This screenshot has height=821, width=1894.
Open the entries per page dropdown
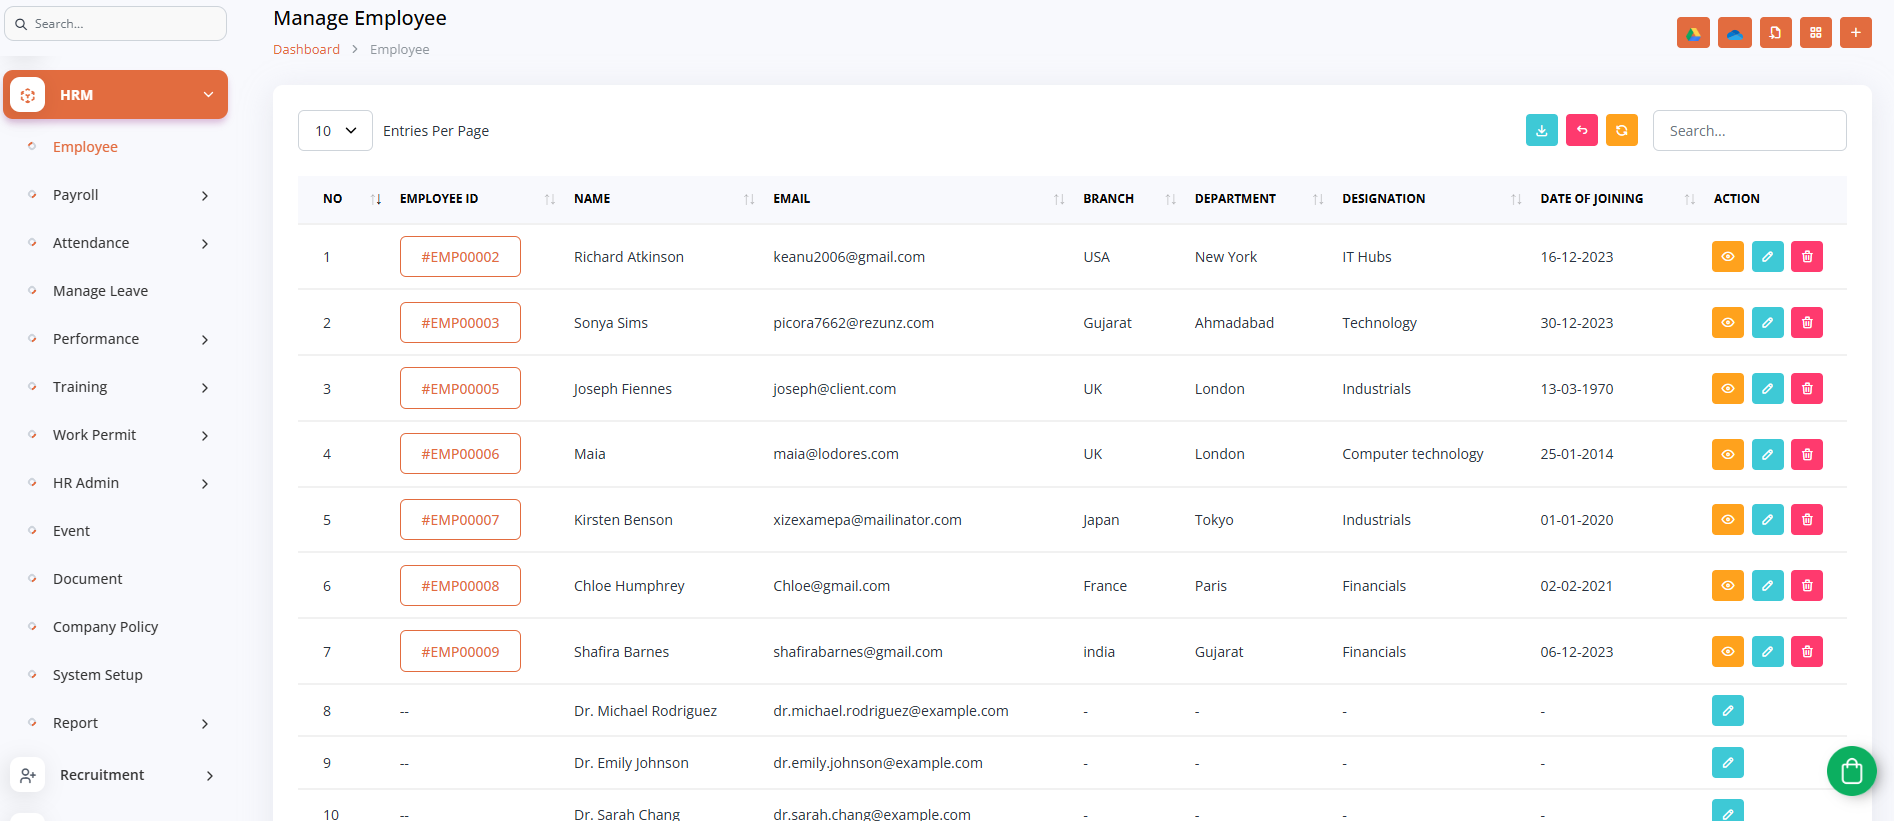[335, 131]
